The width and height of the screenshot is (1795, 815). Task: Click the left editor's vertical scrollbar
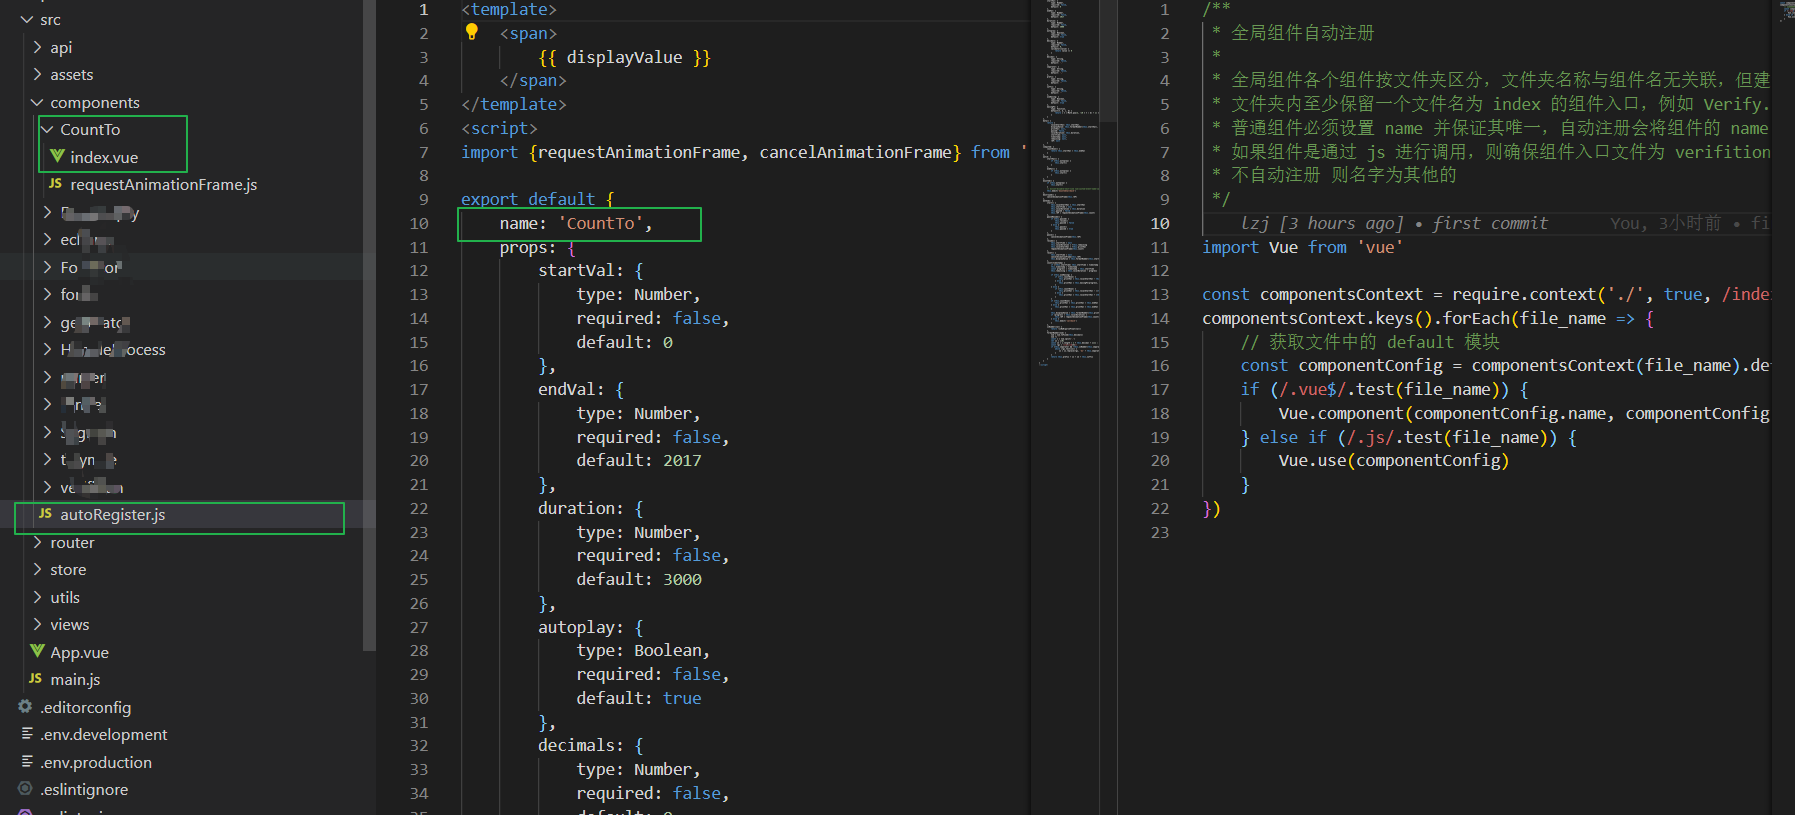tap(1108, 60)
